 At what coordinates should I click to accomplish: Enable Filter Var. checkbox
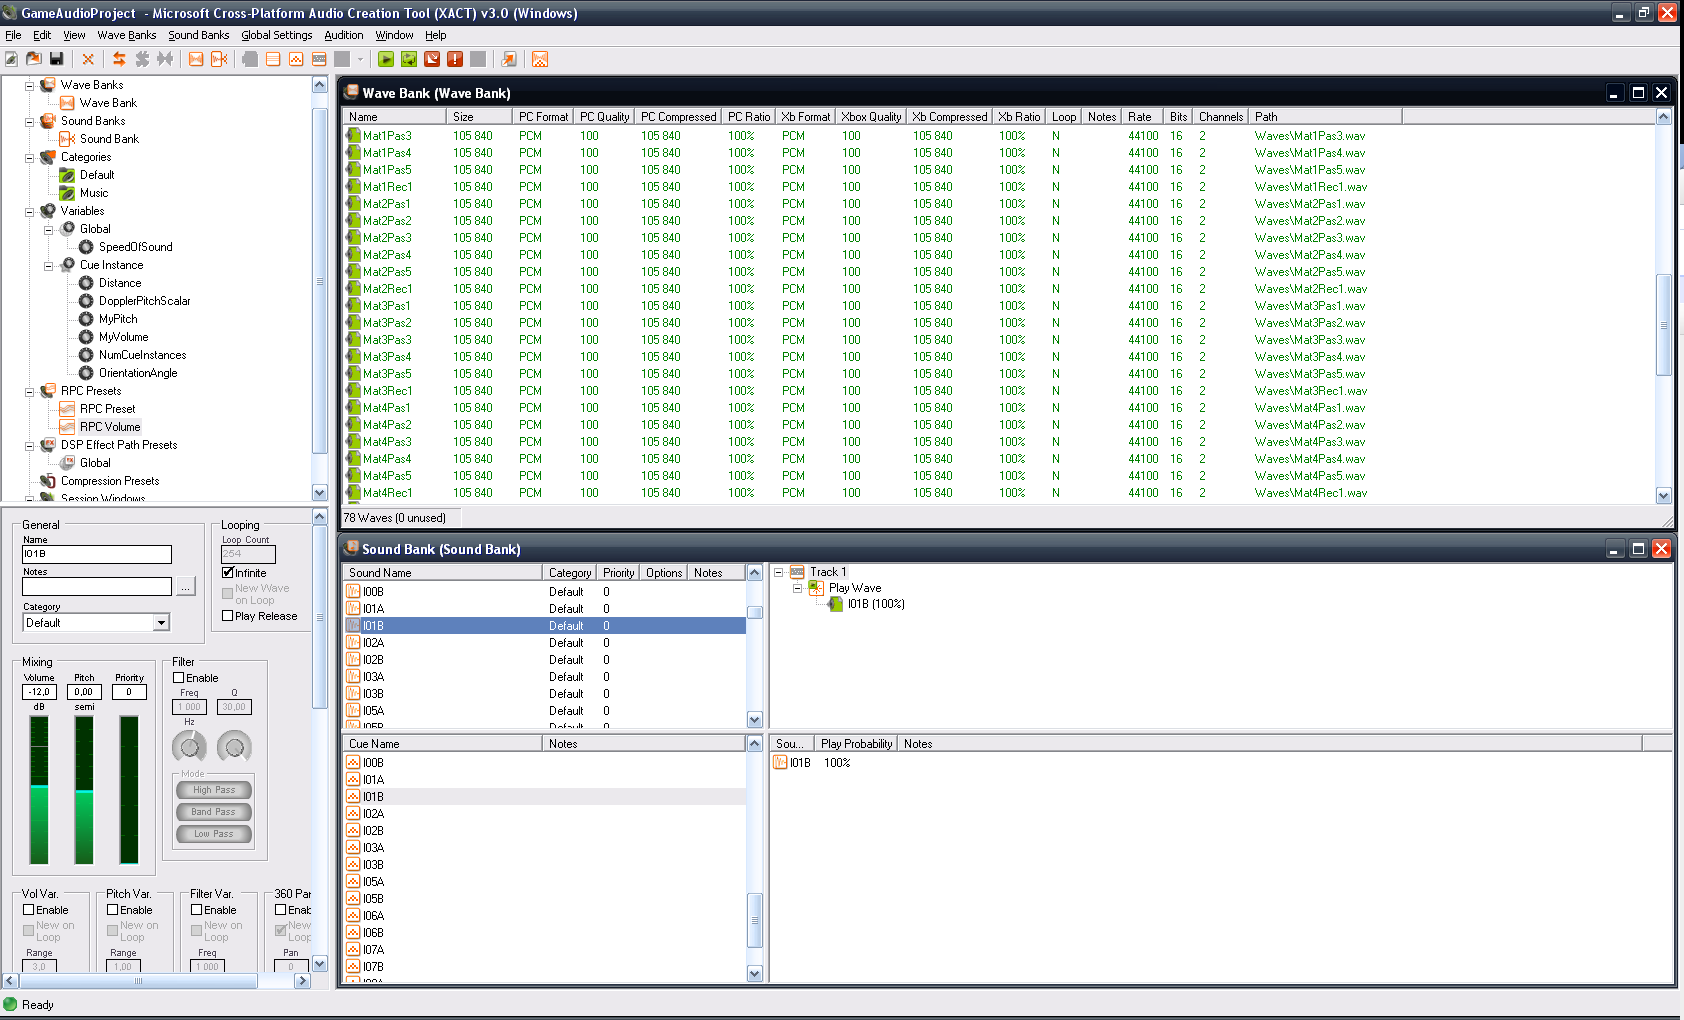[x=197, y=910]
